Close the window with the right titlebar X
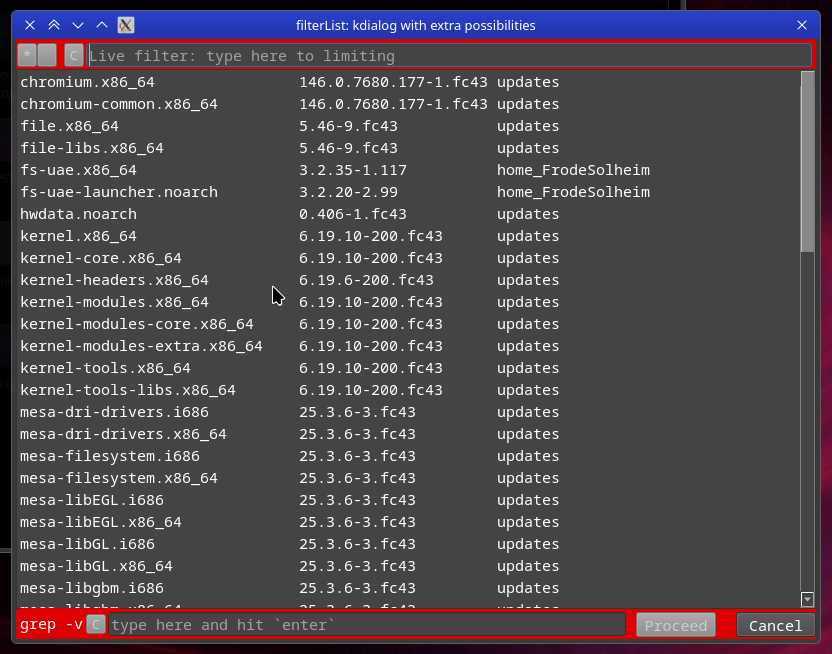The height and width of the screenshot is (654, 832). (x=801, y=25)
